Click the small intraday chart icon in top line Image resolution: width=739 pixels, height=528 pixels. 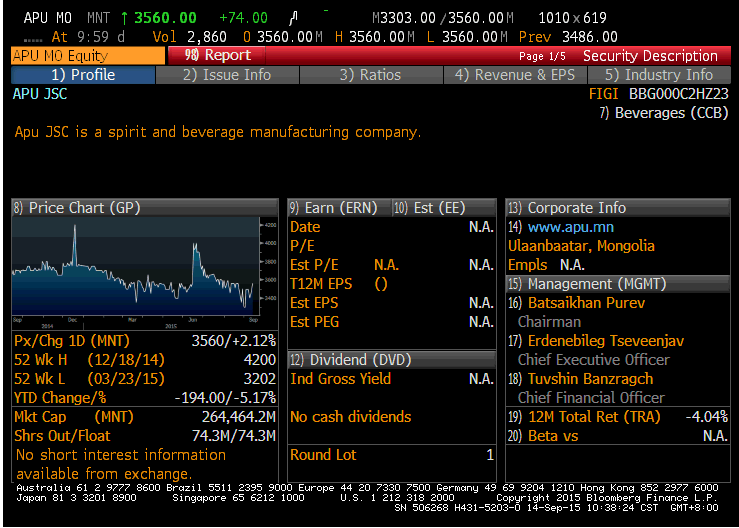click(x=293, y=18)
